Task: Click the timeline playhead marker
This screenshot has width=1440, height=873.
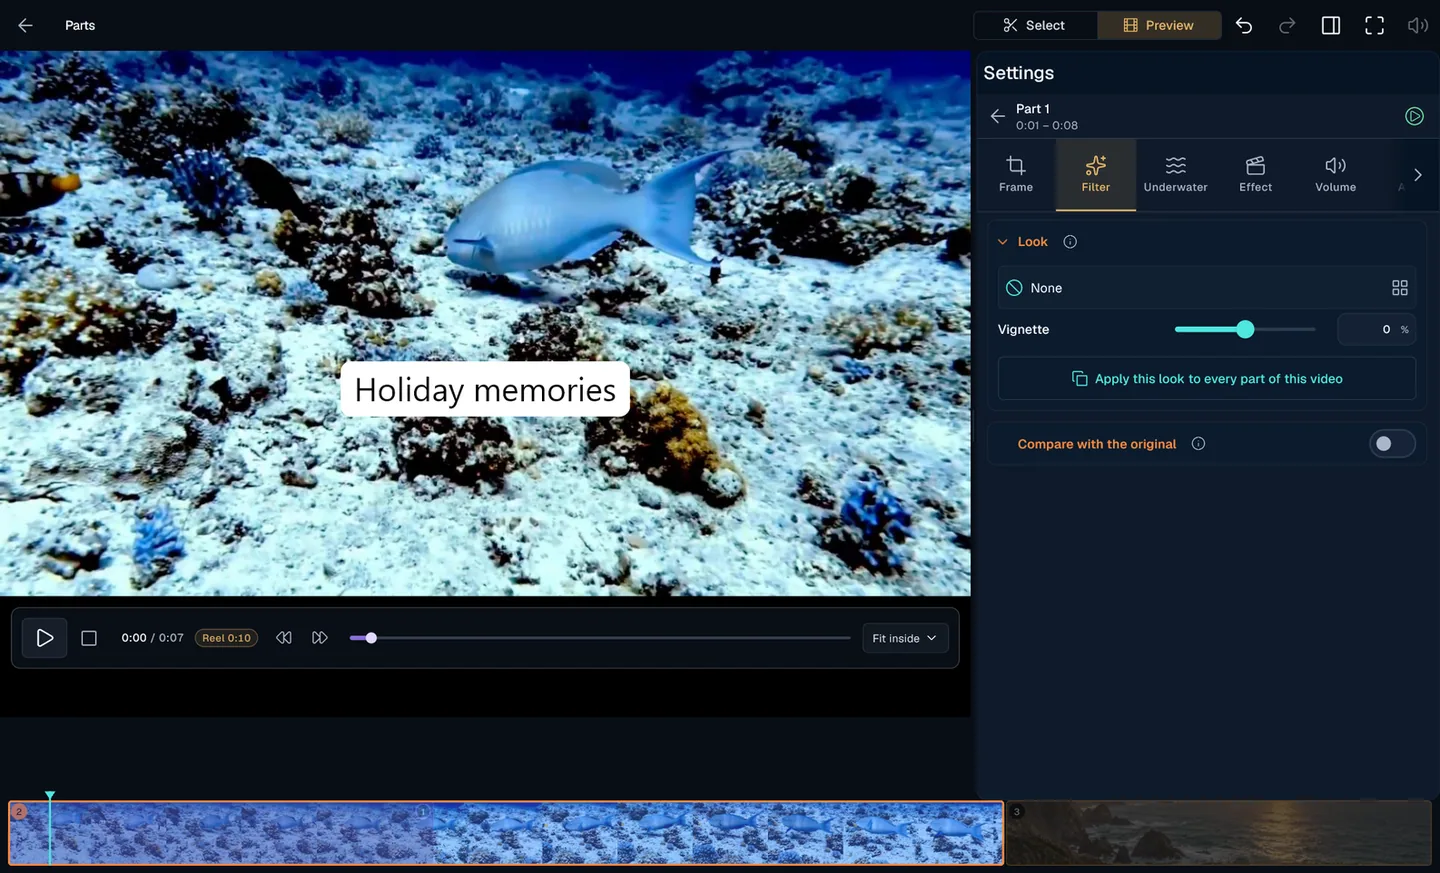Action: click(x=49, y=797)
